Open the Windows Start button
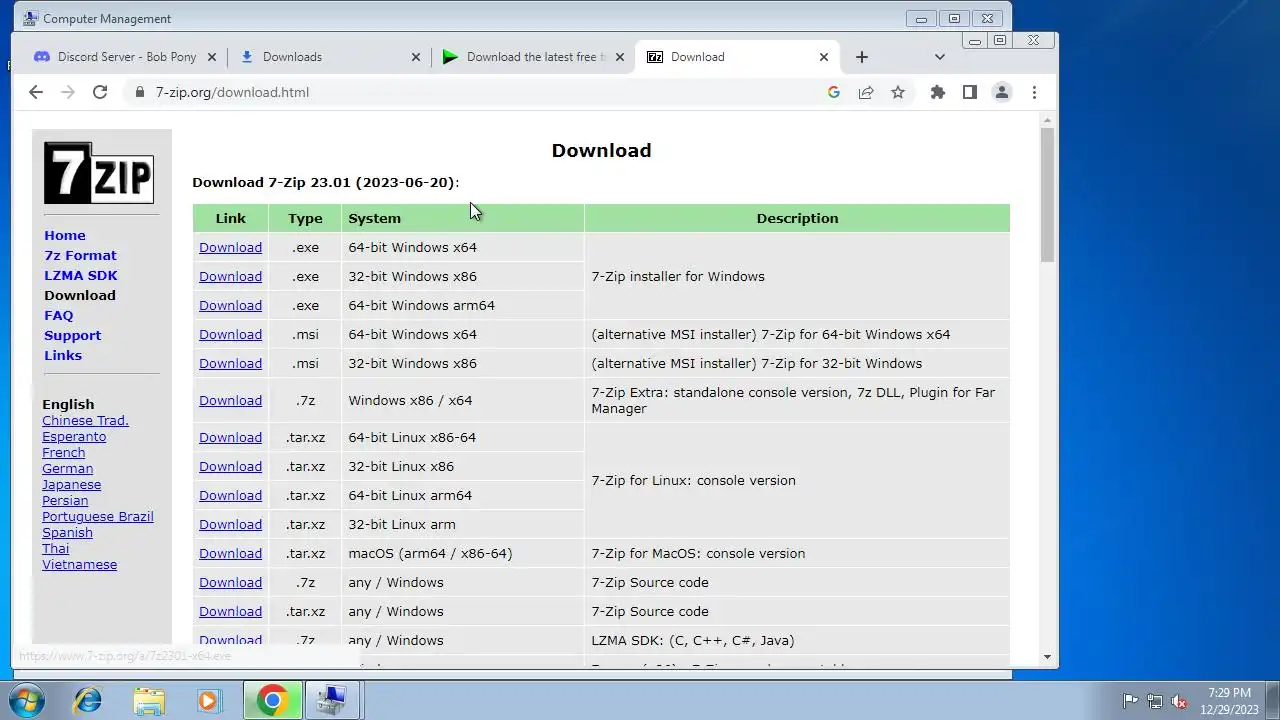 27,701
